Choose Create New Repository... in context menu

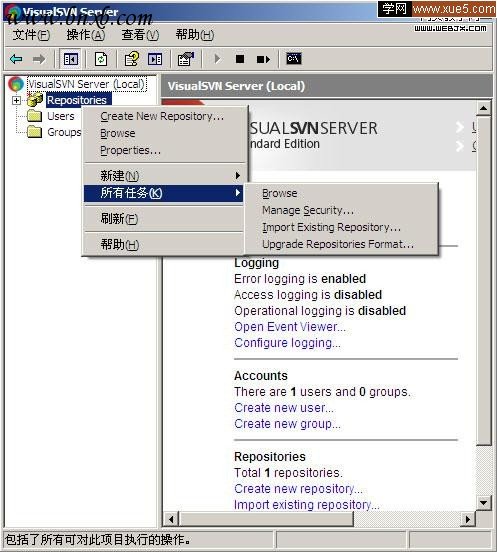[164, 116]
